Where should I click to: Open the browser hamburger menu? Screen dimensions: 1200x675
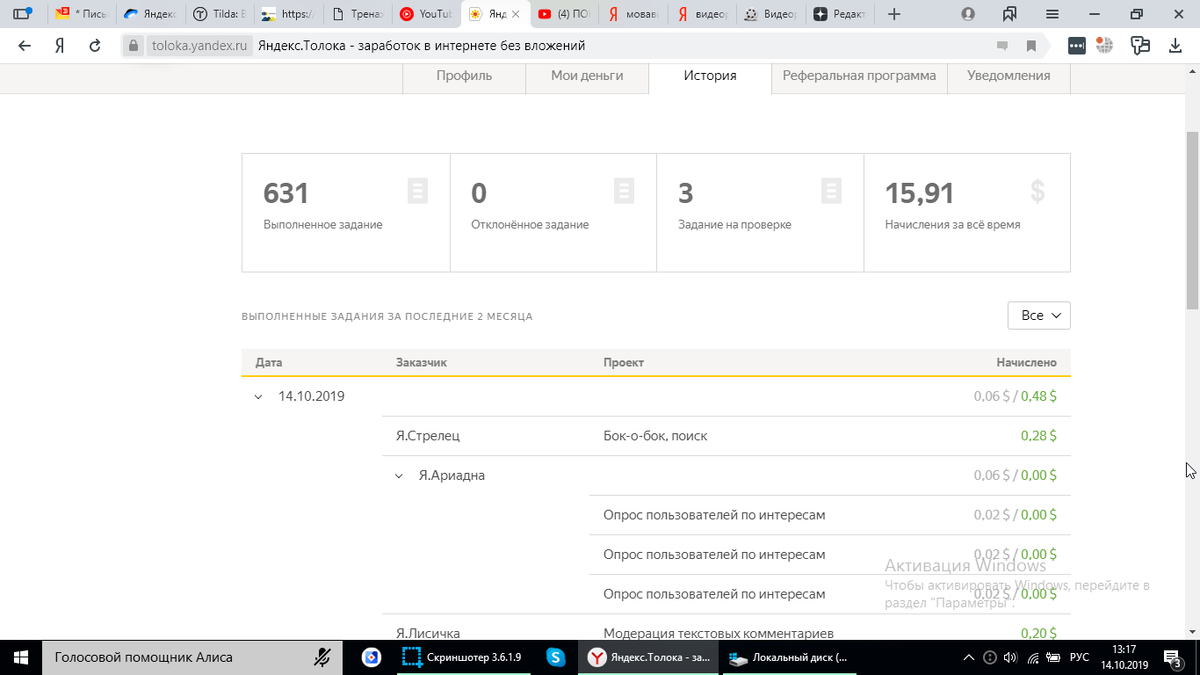(1052, 14)
